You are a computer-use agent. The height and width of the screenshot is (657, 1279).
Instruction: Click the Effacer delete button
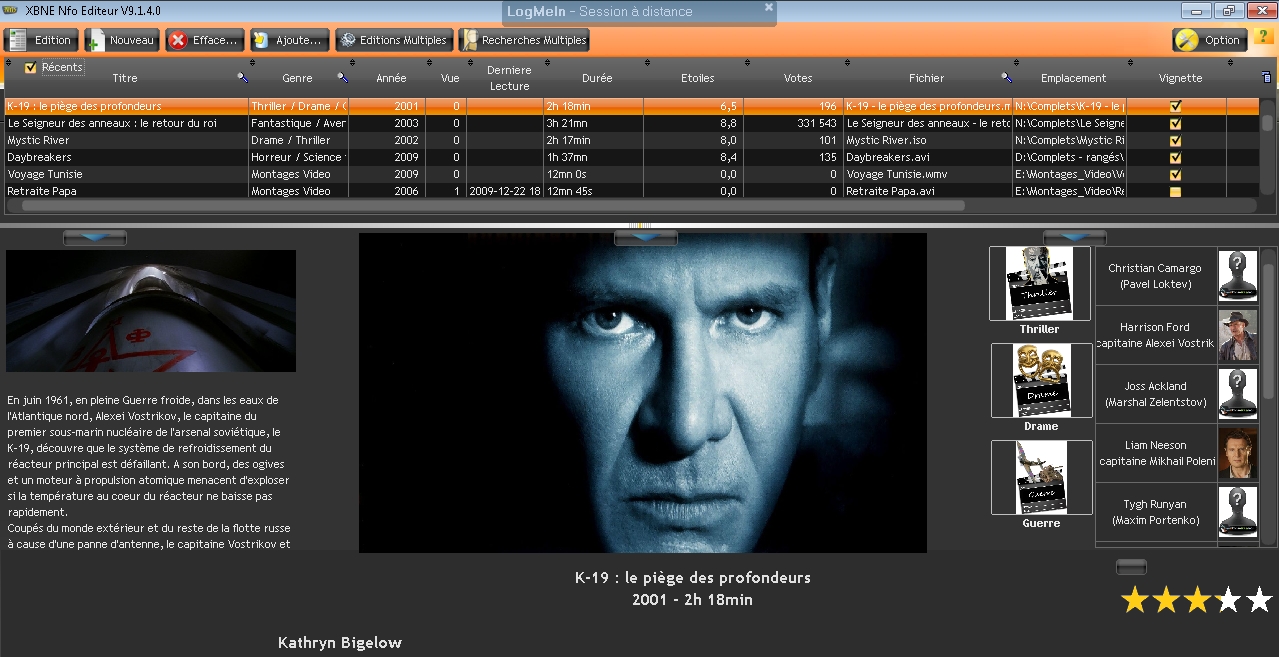click(x=204, y=40)
